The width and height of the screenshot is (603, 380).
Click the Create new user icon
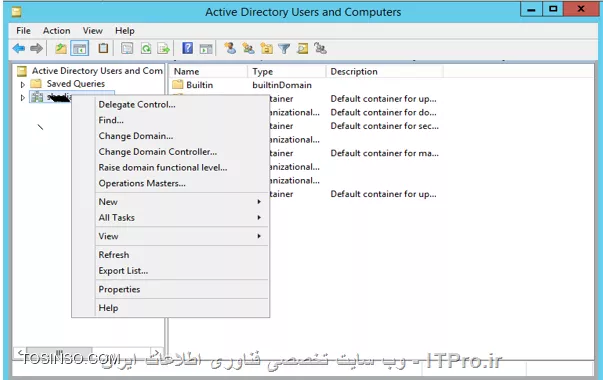coord(230,48)
